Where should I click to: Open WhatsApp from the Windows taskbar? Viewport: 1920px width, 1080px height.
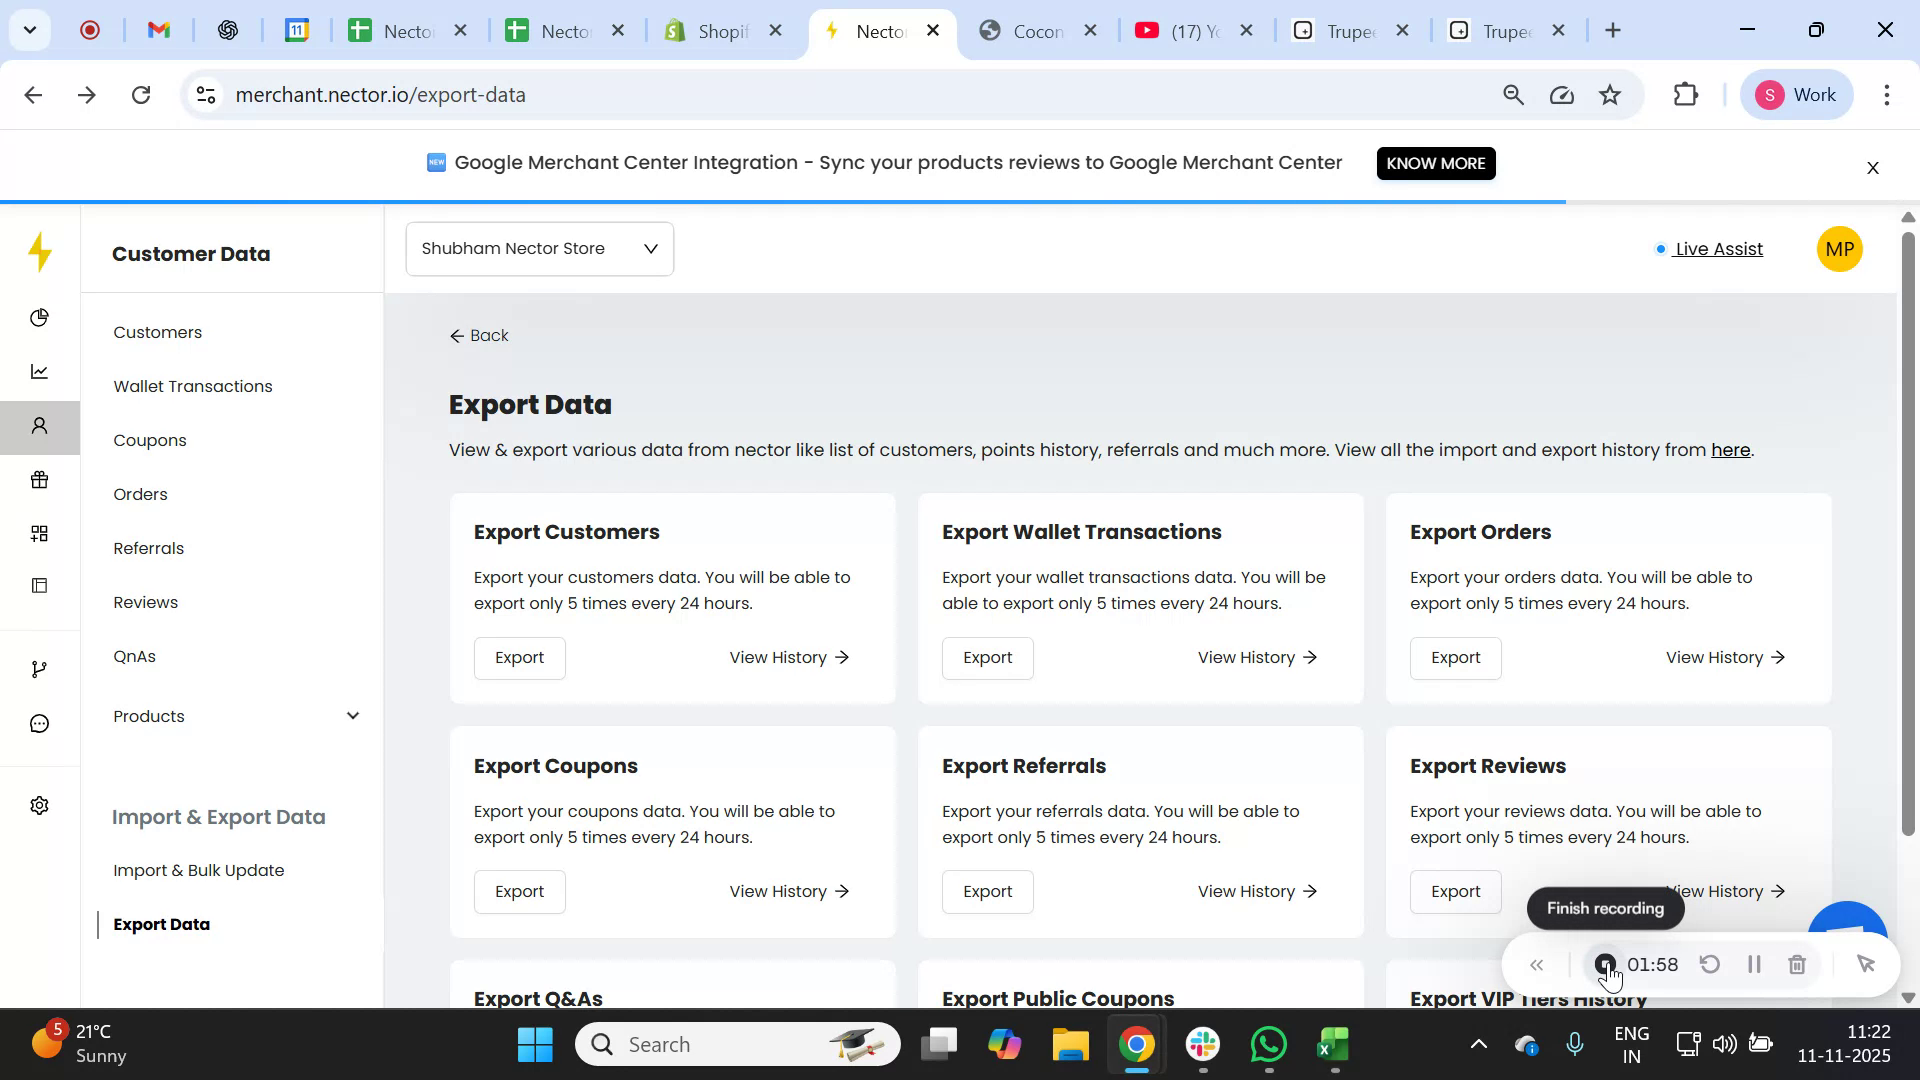click(1269, 1046)
